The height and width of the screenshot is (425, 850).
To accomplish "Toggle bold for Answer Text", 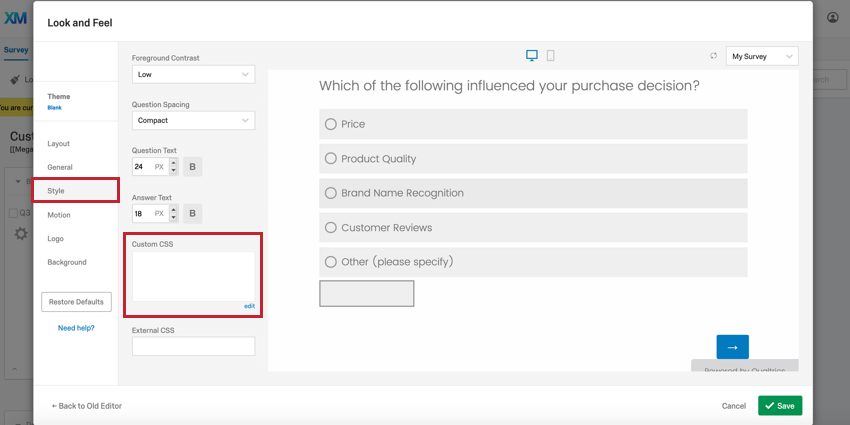I will click(192, 213).
